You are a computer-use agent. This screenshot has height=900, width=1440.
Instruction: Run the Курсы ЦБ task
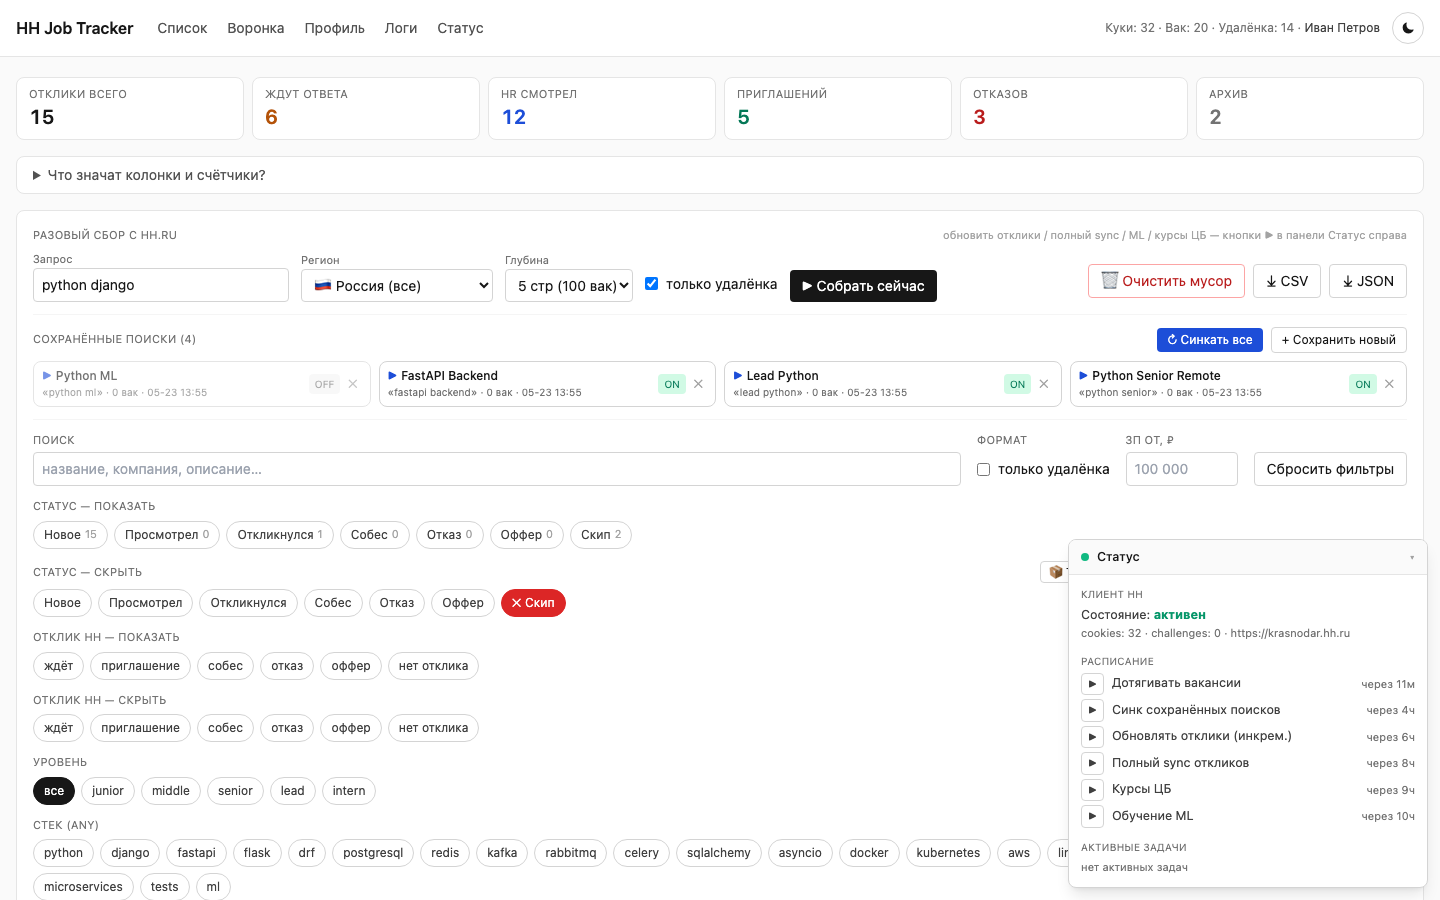click(x=1092, y=790)
